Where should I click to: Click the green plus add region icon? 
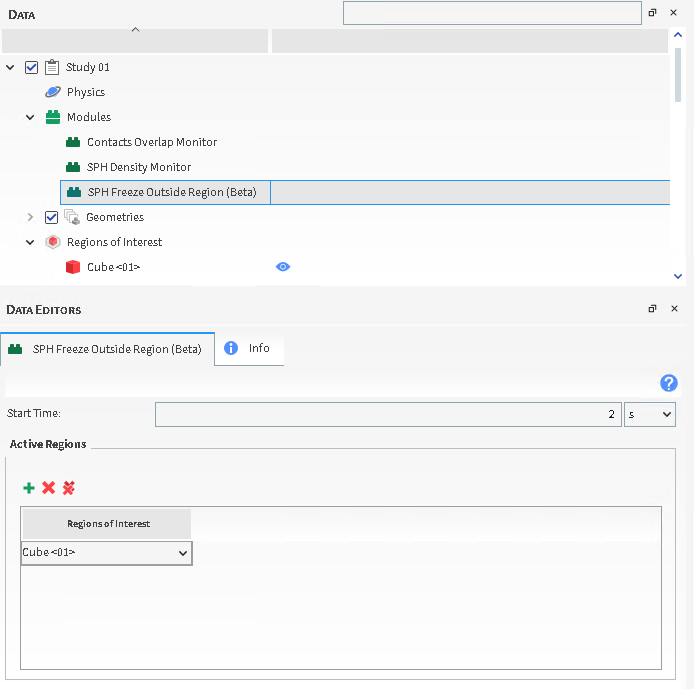tap(29, 488)
